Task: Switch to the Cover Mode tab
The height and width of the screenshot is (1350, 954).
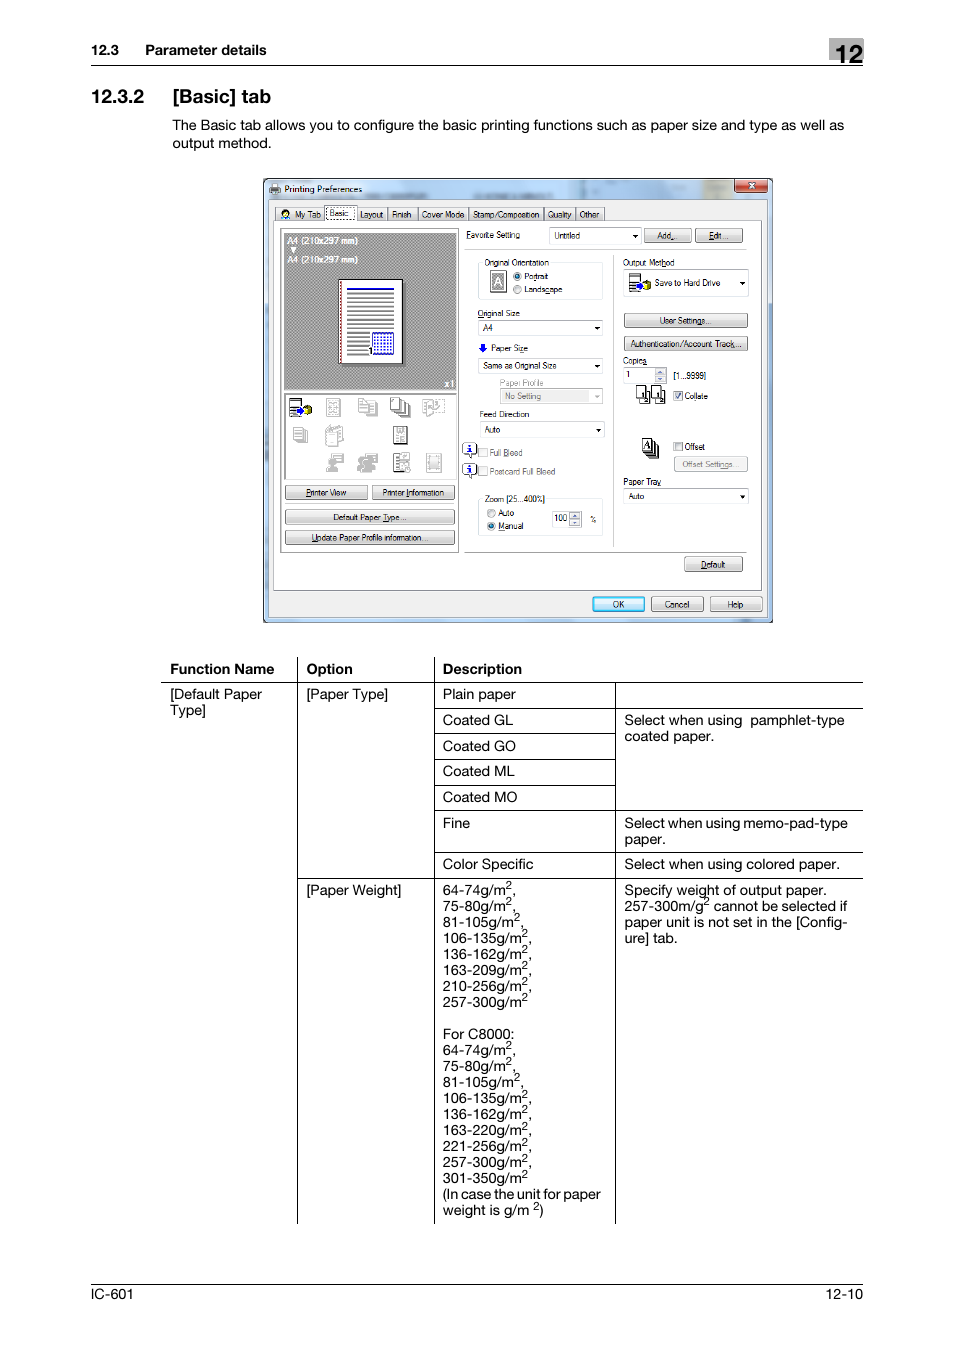Action: tap(443, 214)
